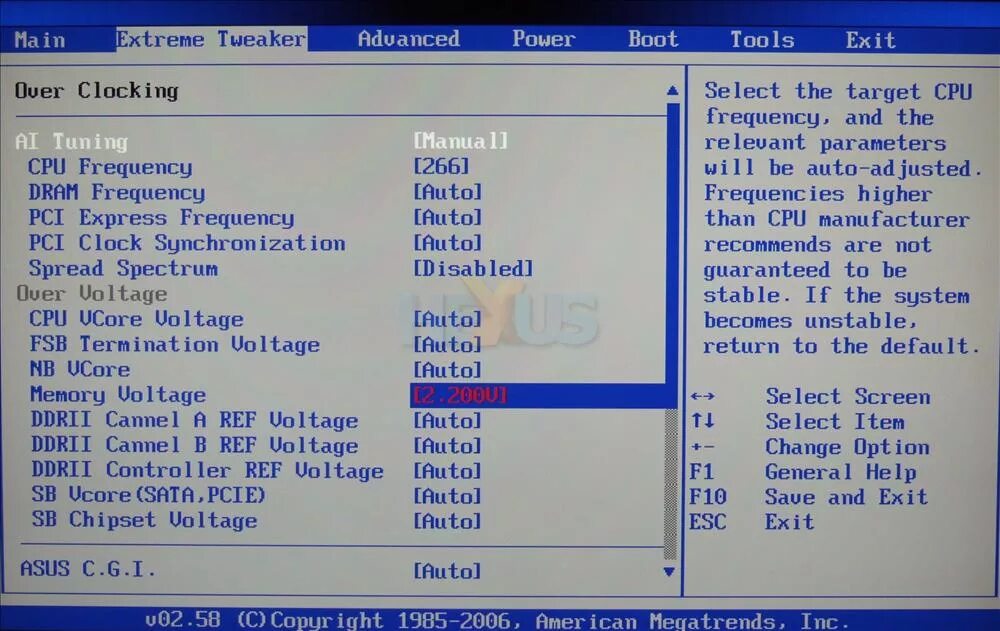
Task: Open DDRII Controller REF [Auto] value
Action: [448, 471]
